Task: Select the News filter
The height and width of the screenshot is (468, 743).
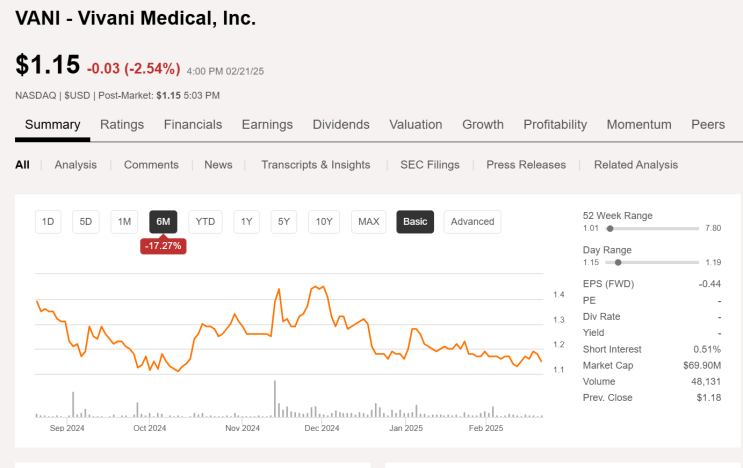Action: pos(218,165)
